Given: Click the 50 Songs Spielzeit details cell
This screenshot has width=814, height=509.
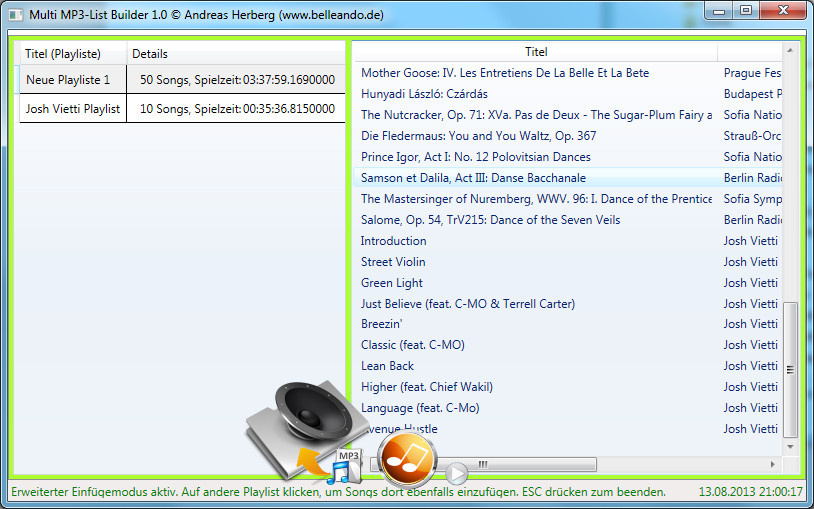Looking at the screenshot, I should (237, 79).
